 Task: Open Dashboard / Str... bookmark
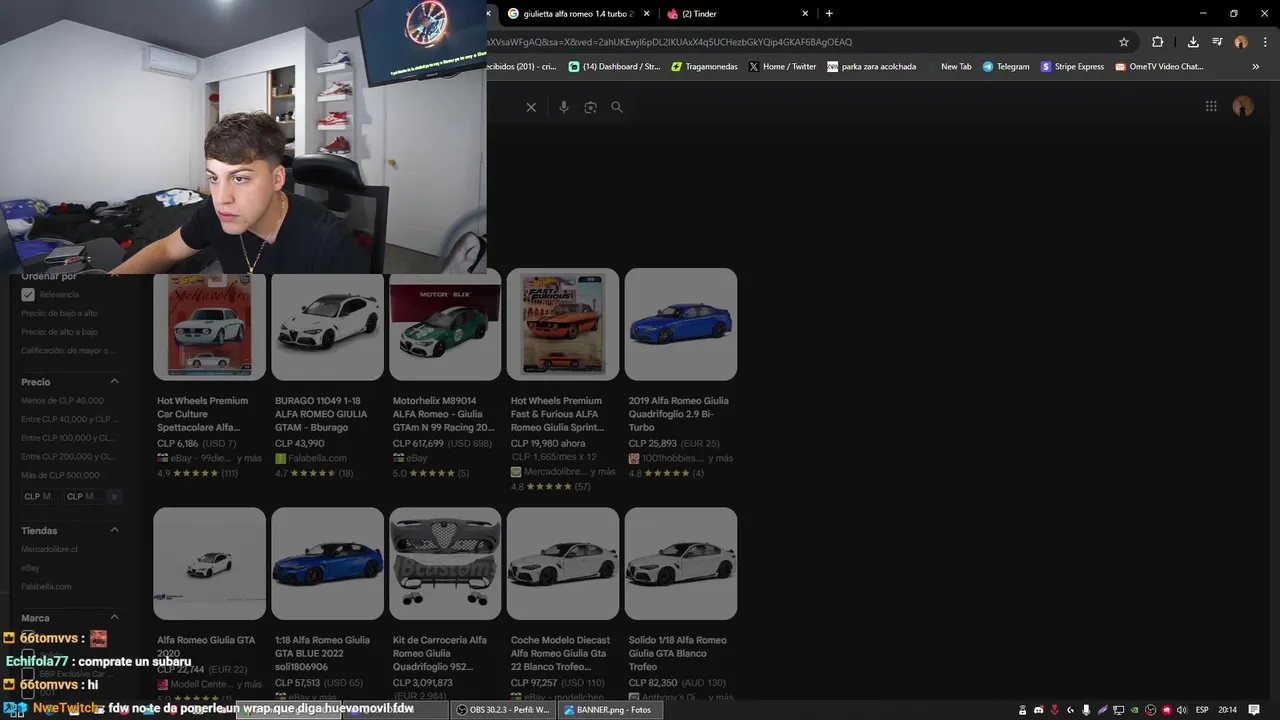615,67
